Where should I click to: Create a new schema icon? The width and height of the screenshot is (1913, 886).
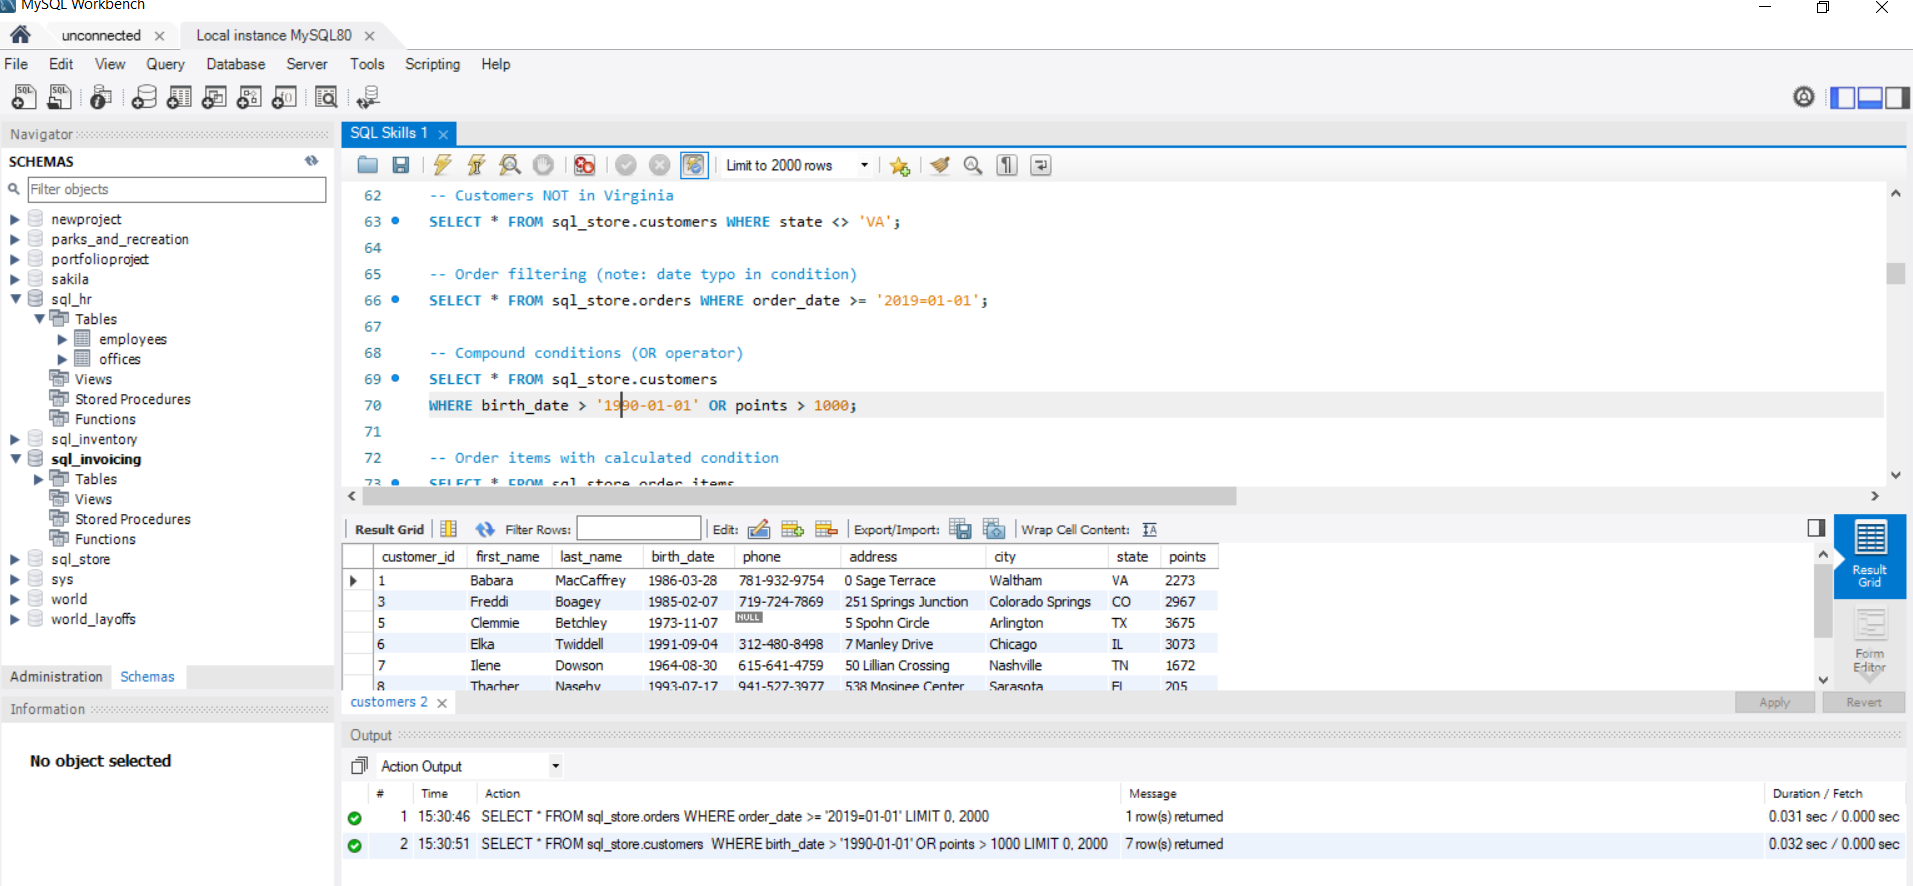click(x=144, y=97)
